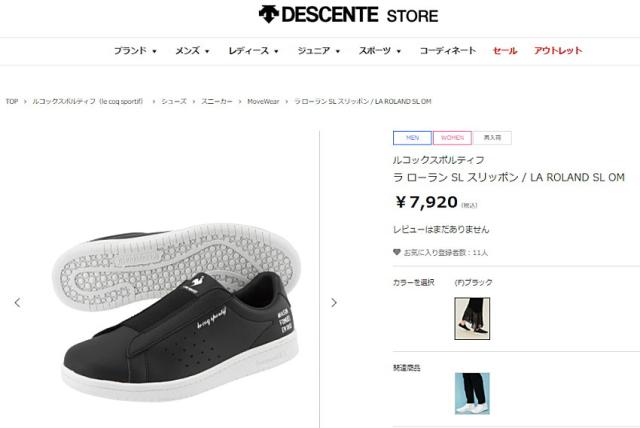Go to TOP breadcrumb link
640x428 pixels.
pyautogui.click(x=12, y=101)
